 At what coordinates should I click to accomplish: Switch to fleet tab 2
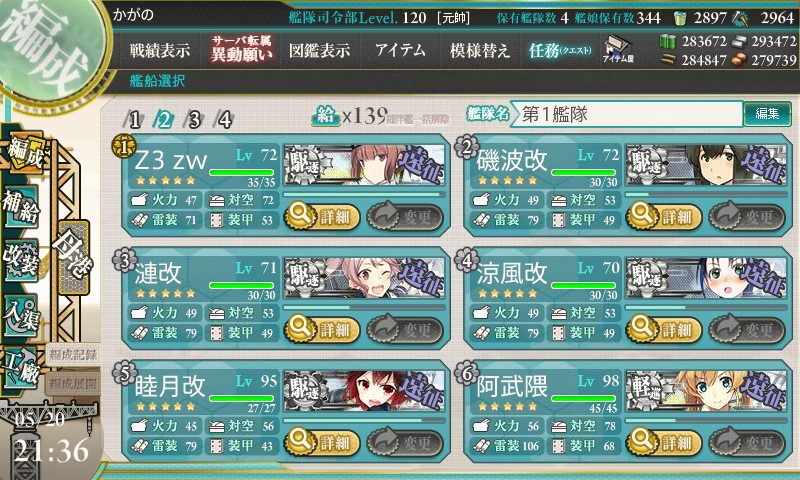[164, 119]
